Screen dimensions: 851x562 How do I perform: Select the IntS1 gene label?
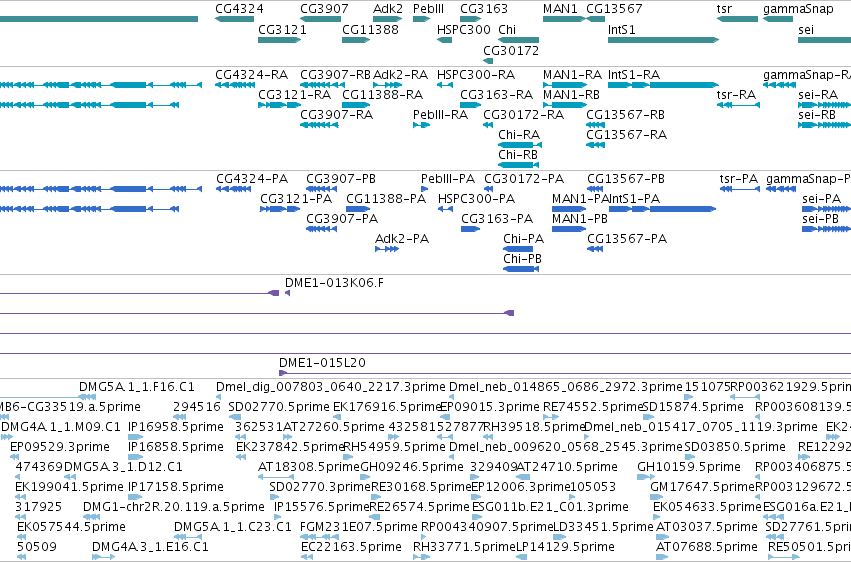pos(621,30)
